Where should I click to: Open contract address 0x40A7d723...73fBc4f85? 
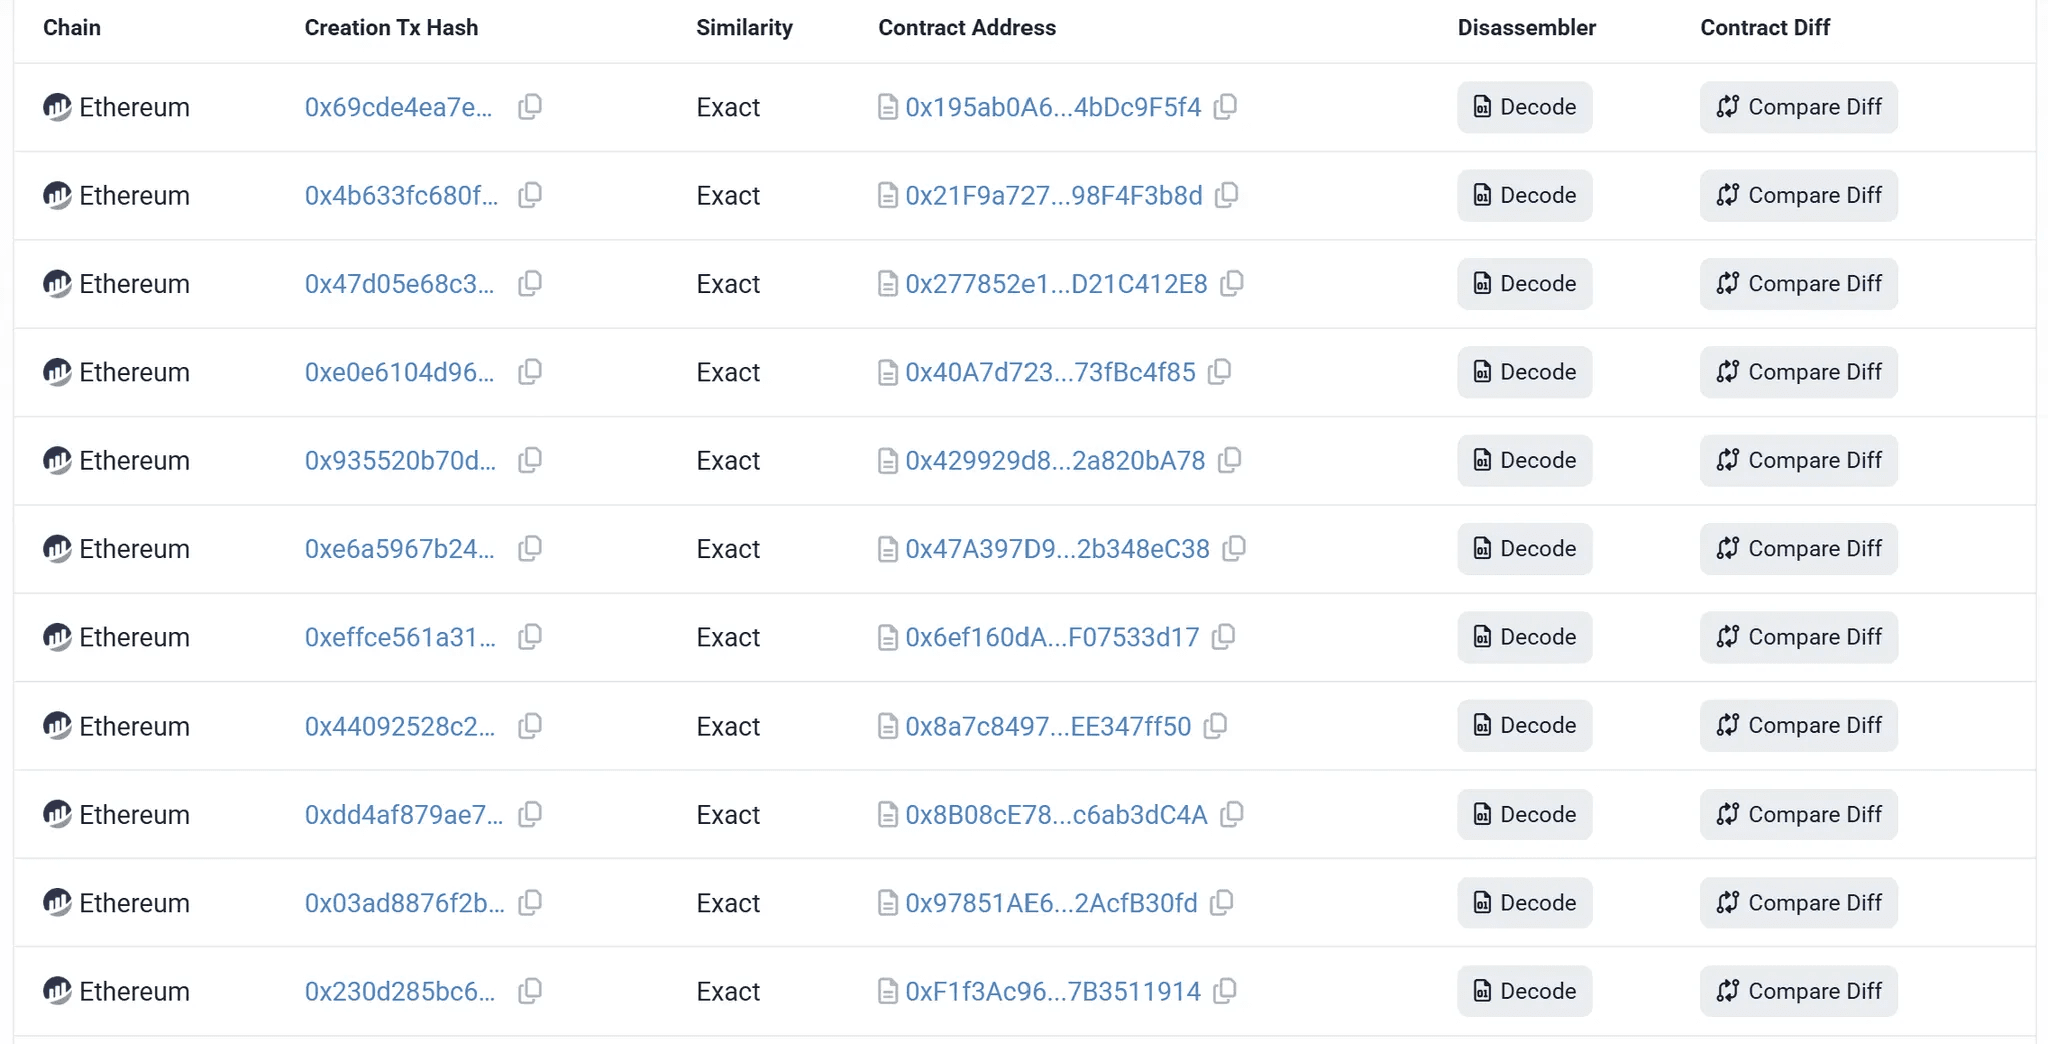pos(1050,372)
